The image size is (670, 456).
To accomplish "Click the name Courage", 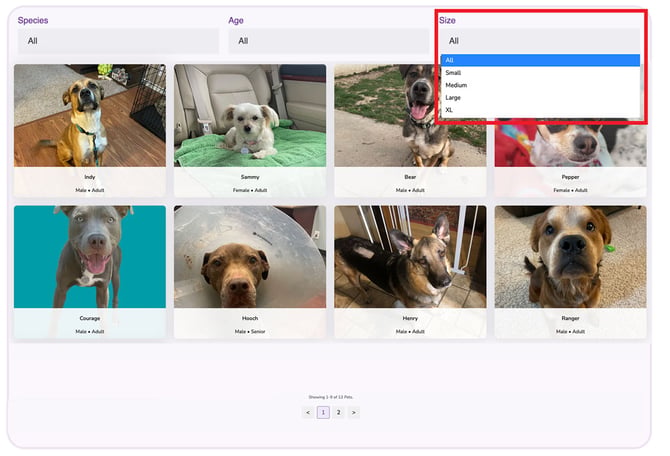I will pyautogui.click(x=90, y=318).
